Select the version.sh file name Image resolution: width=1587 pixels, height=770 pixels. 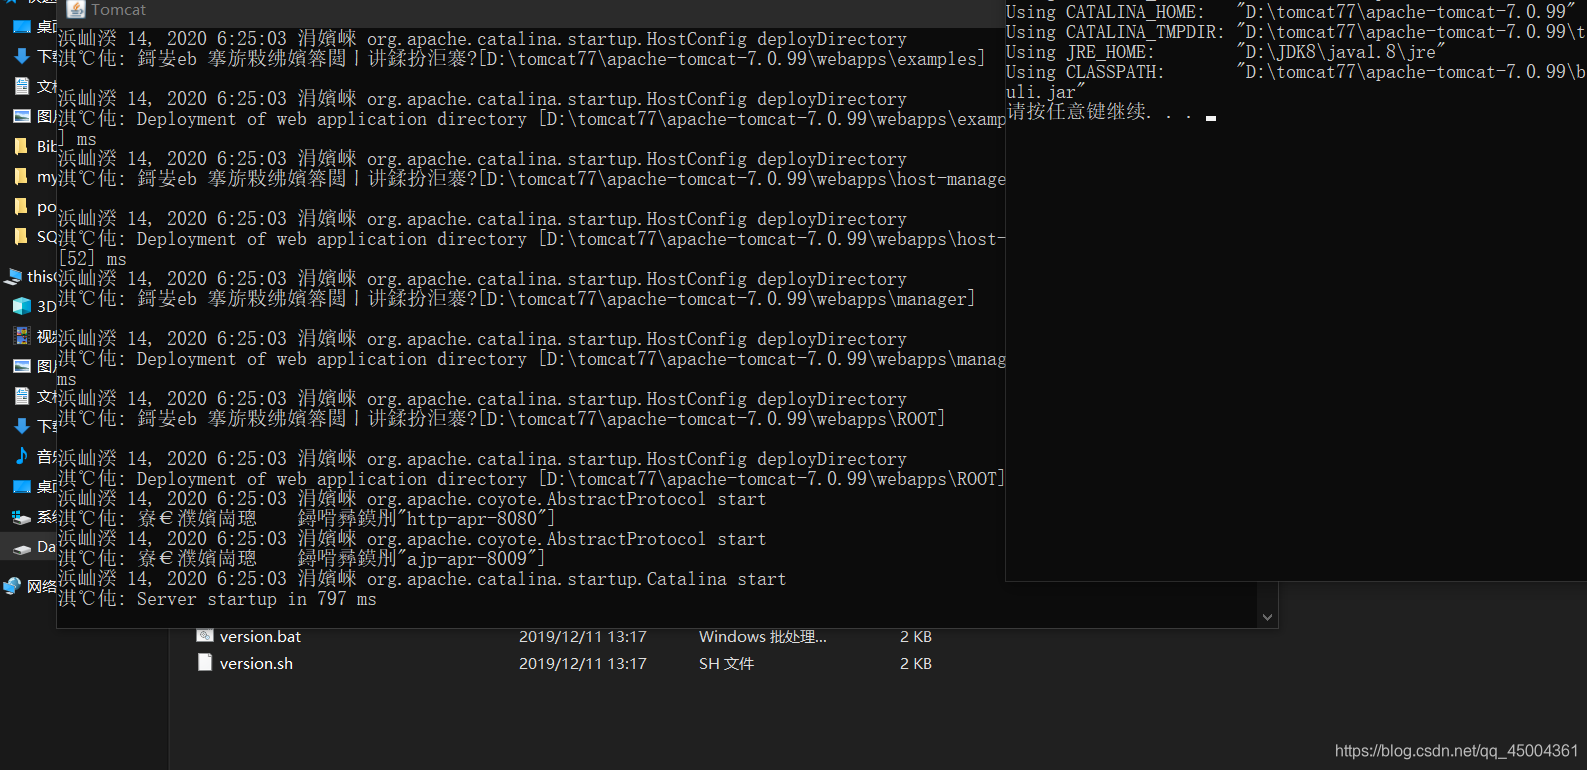click(x=256, y=664)
